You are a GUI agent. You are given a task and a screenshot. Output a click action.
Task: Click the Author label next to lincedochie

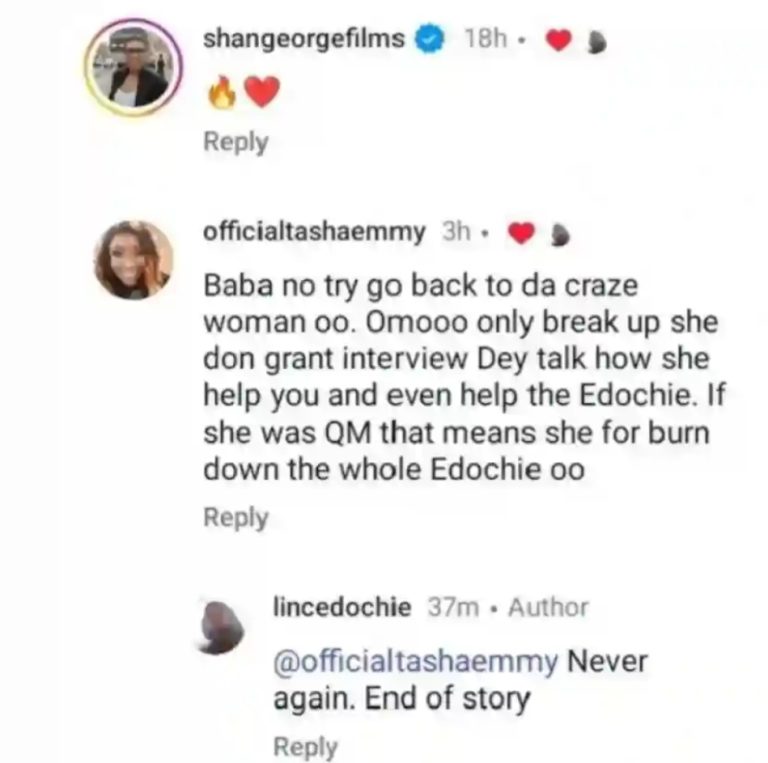tap(548, 607)
